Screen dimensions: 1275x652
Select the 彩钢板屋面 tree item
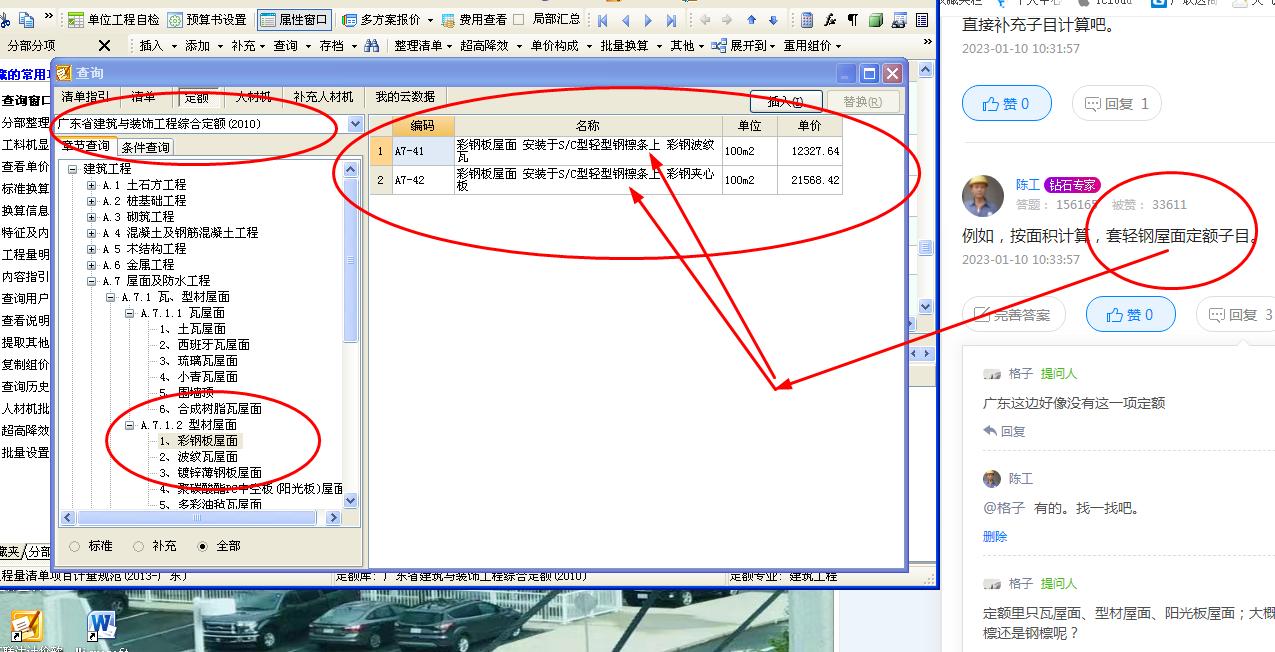[x=199, y=441]
